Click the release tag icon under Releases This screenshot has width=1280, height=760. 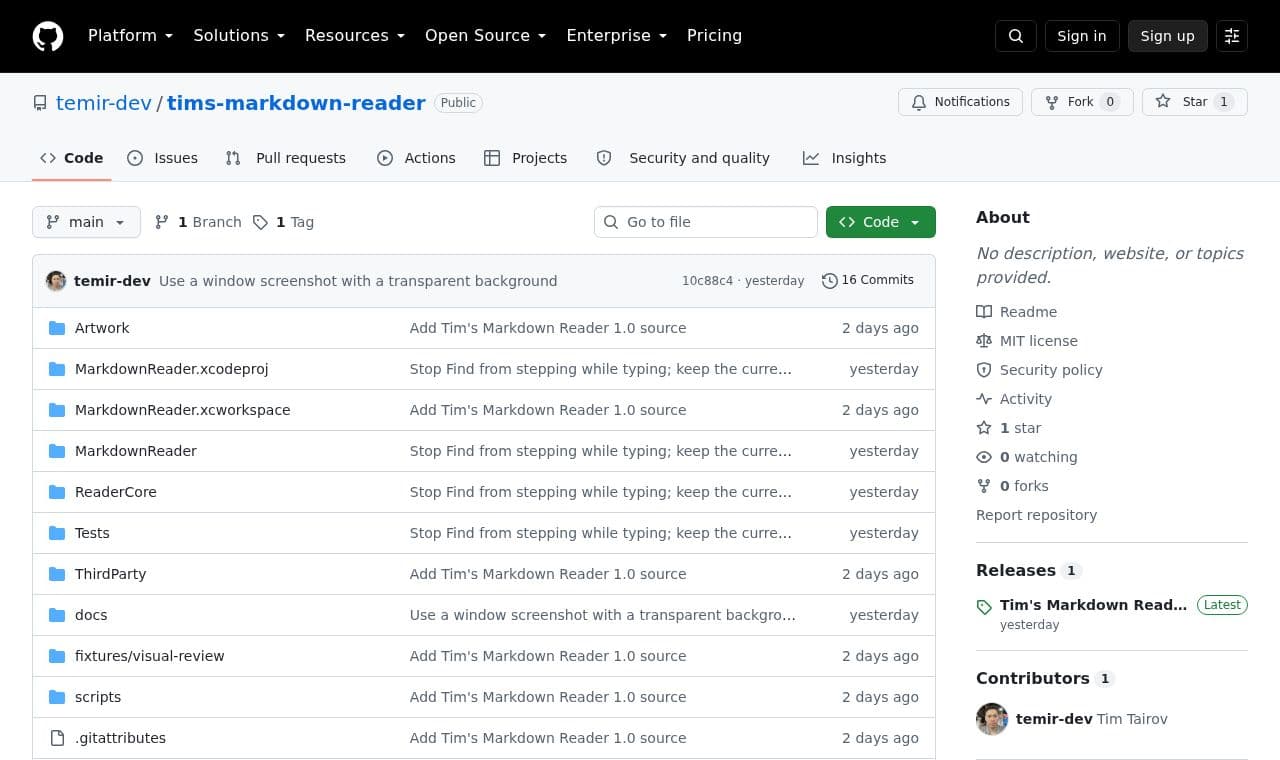[x=984, y=607]
